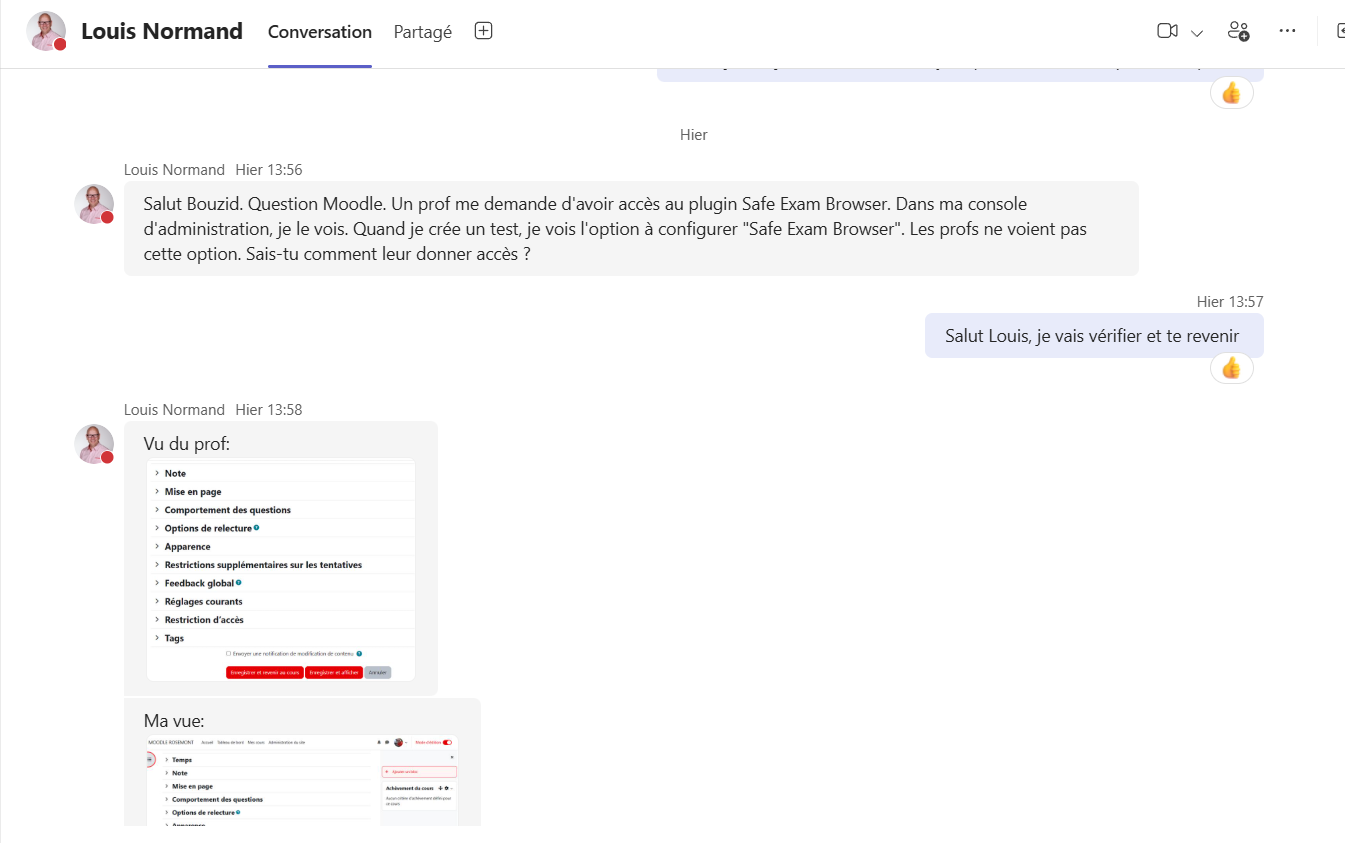Expand the "Tags" section chevron
This screenshot has width=1345, height=843.
pyautogui.click(x=157, y=638)
